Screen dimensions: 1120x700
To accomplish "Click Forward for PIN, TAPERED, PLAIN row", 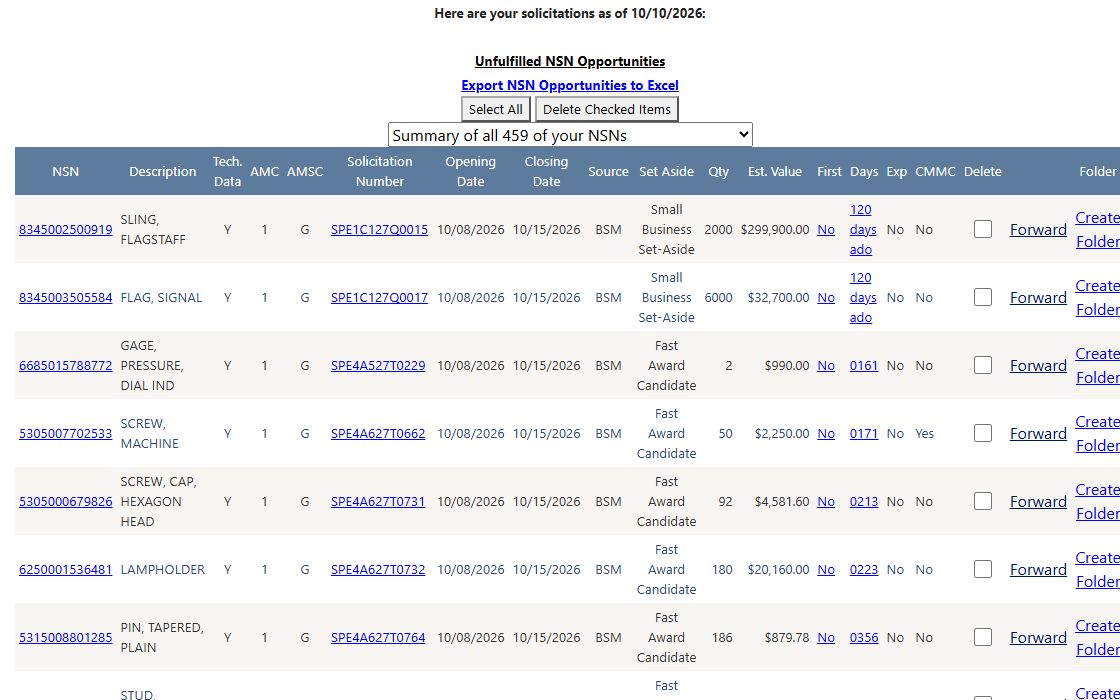I will pos(1038,637).
